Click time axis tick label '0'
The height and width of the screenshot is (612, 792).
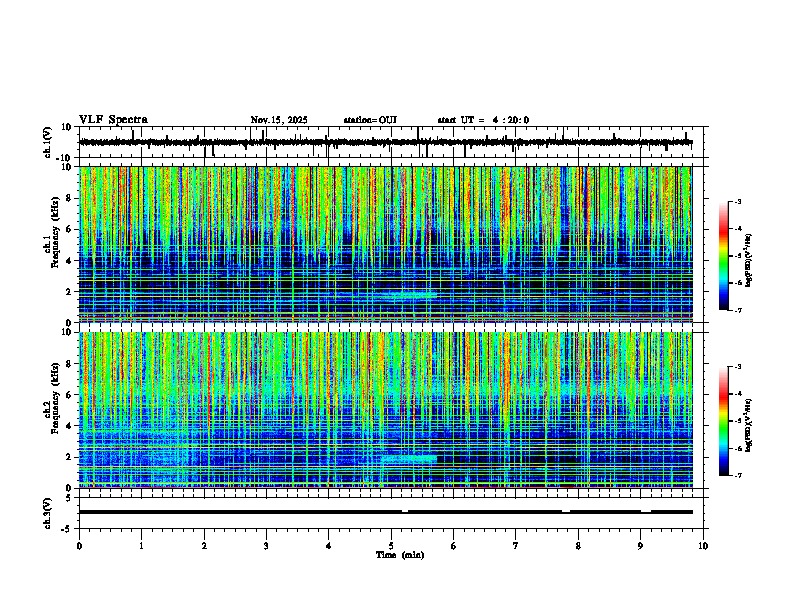79,546
